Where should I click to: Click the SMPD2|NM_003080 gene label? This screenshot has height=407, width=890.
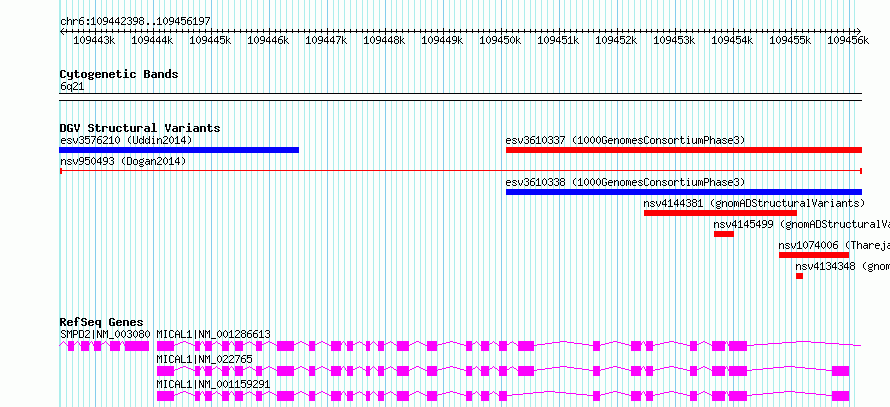[105, 334]
